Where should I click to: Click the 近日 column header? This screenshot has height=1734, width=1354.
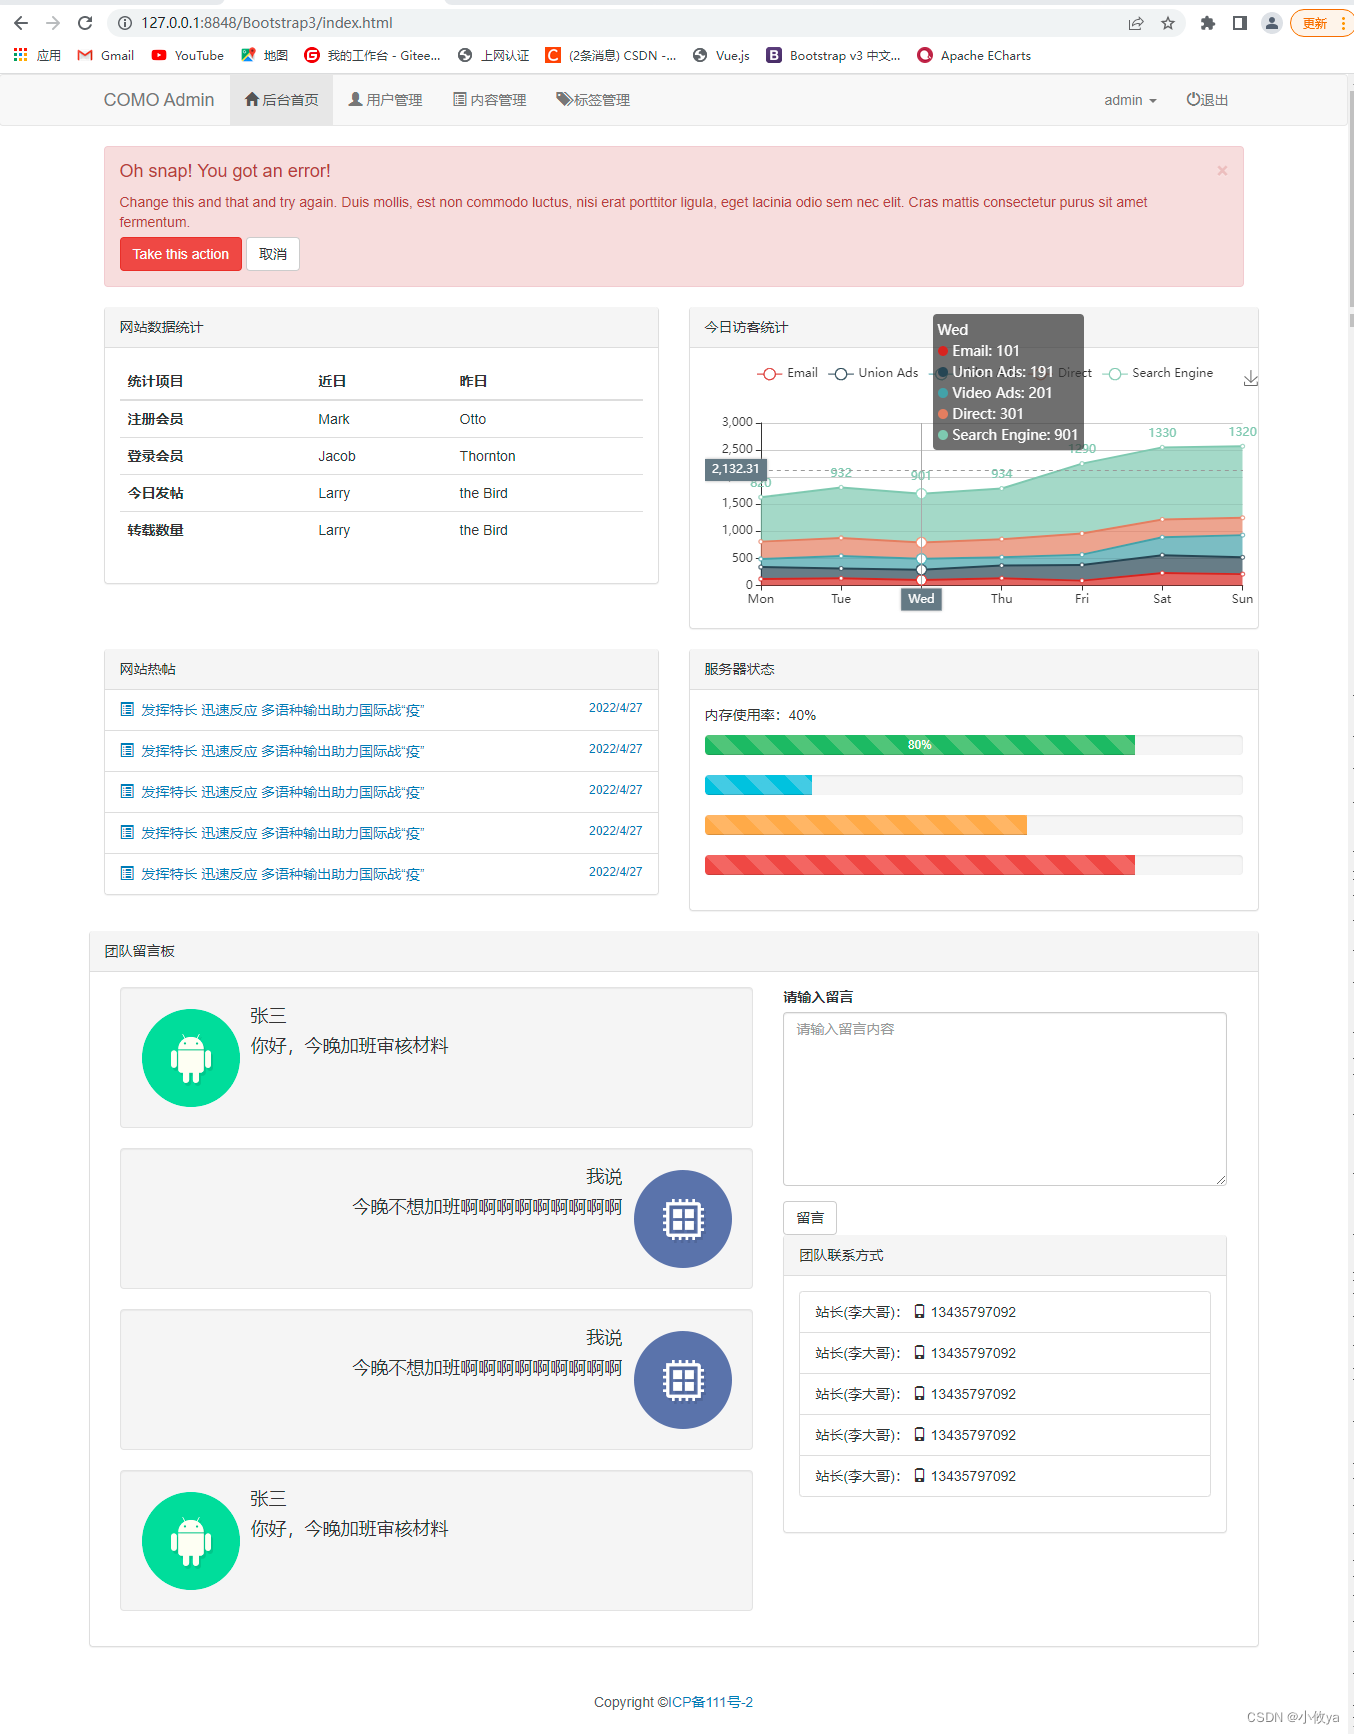pos(332,382)
